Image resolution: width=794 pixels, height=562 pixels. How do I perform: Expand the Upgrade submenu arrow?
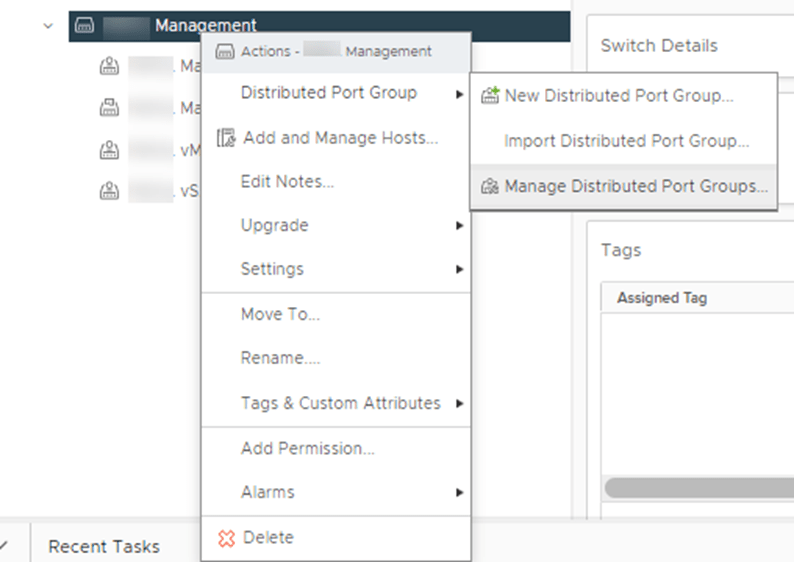pos(459,226)
